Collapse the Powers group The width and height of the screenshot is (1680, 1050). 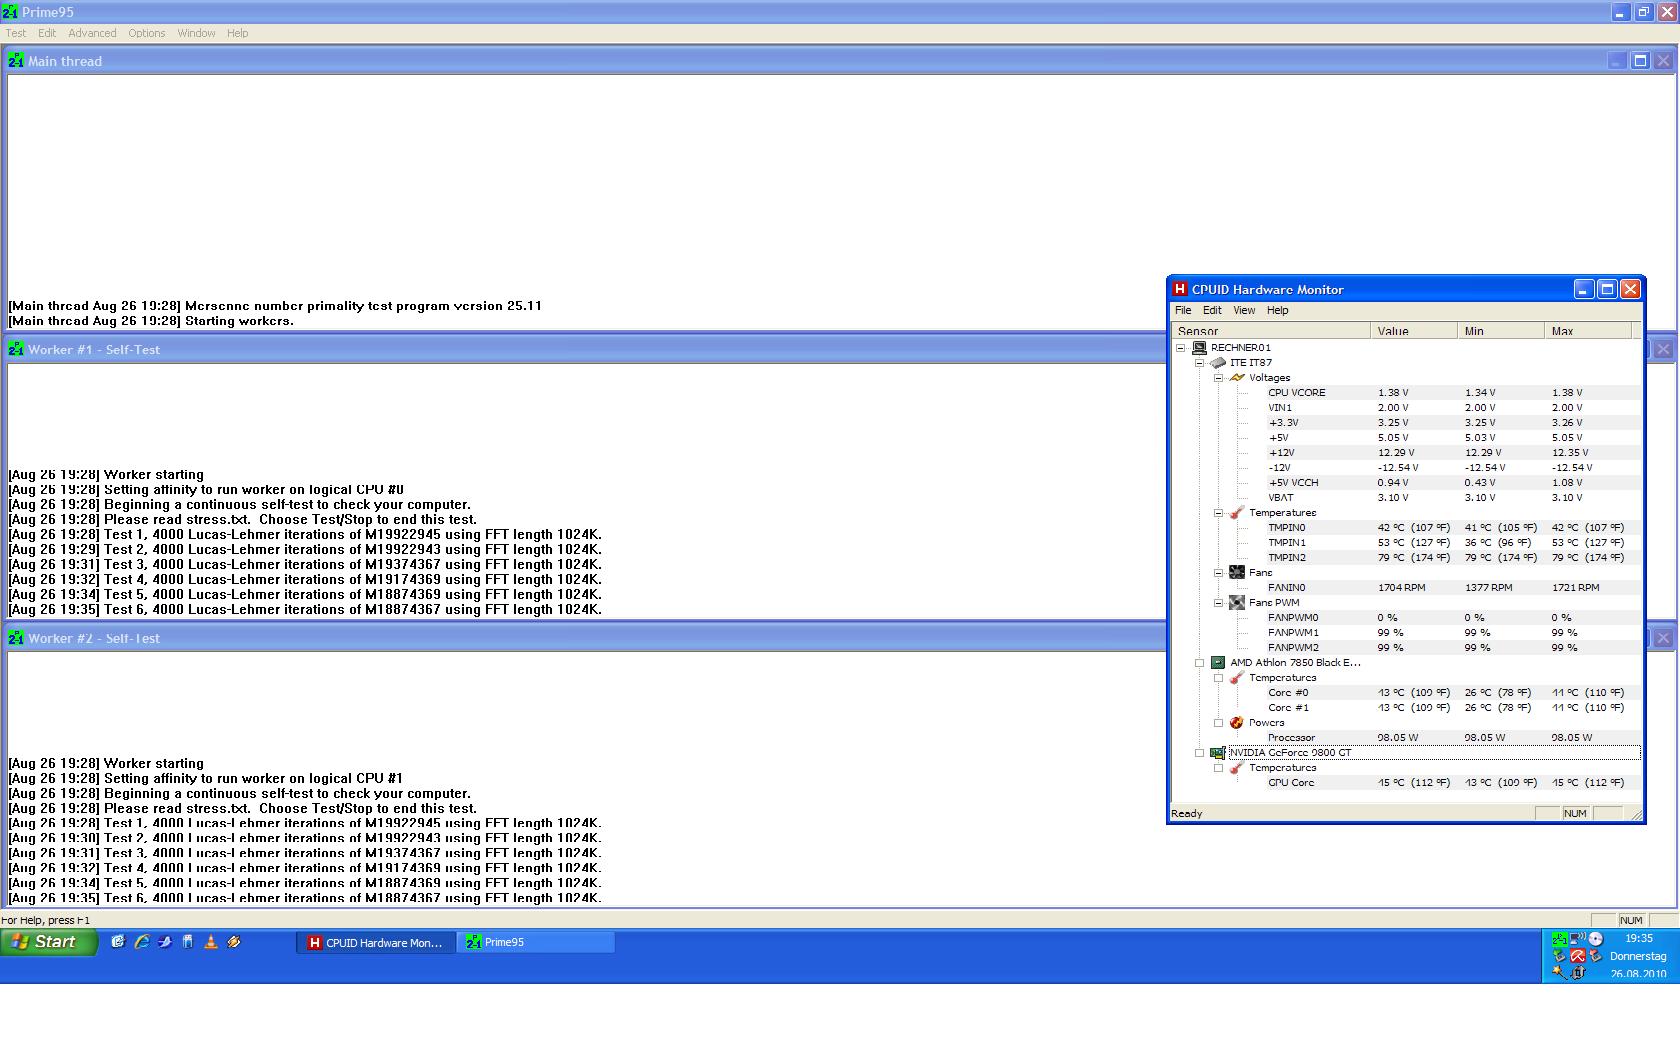click(1218, 723)
